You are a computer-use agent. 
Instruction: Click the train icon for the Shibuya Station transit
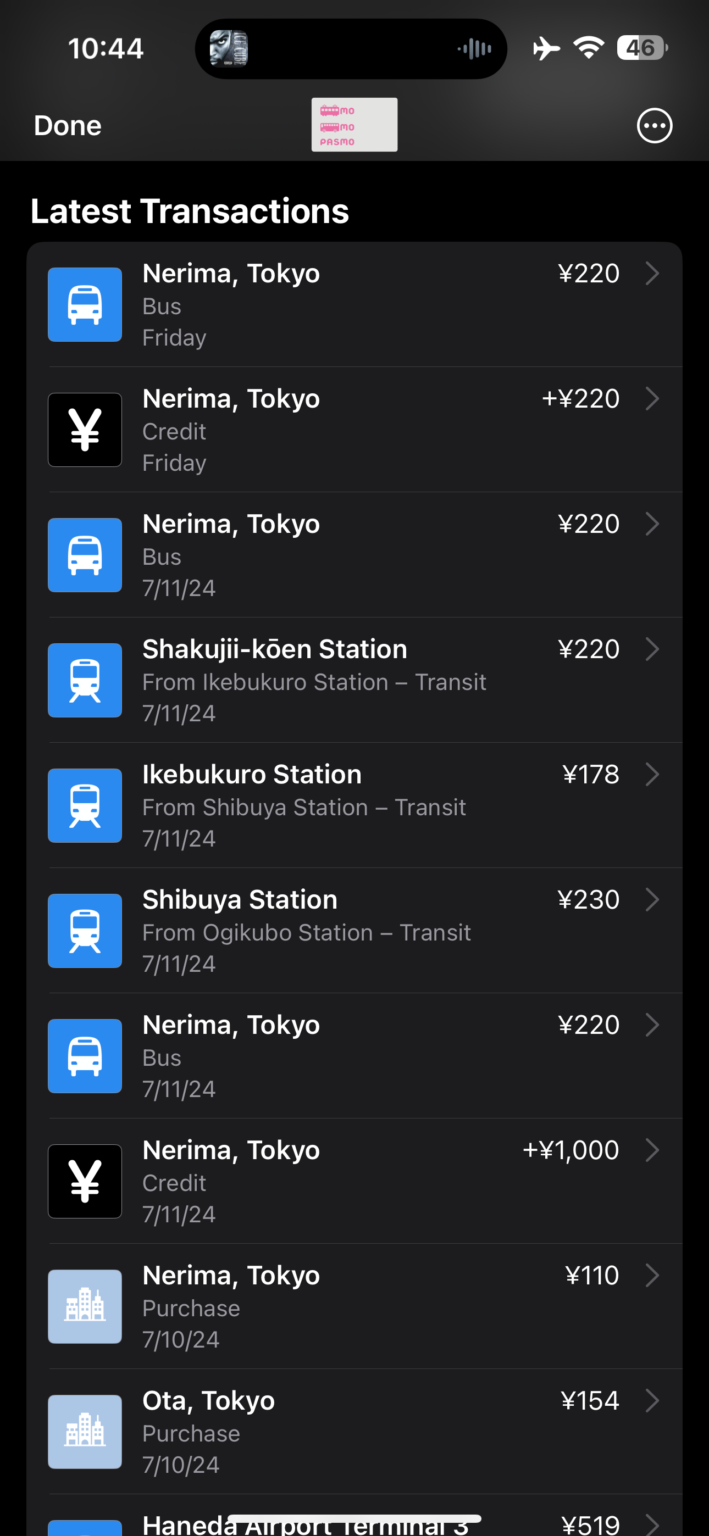pyautogui.click(x=85, y=930)
